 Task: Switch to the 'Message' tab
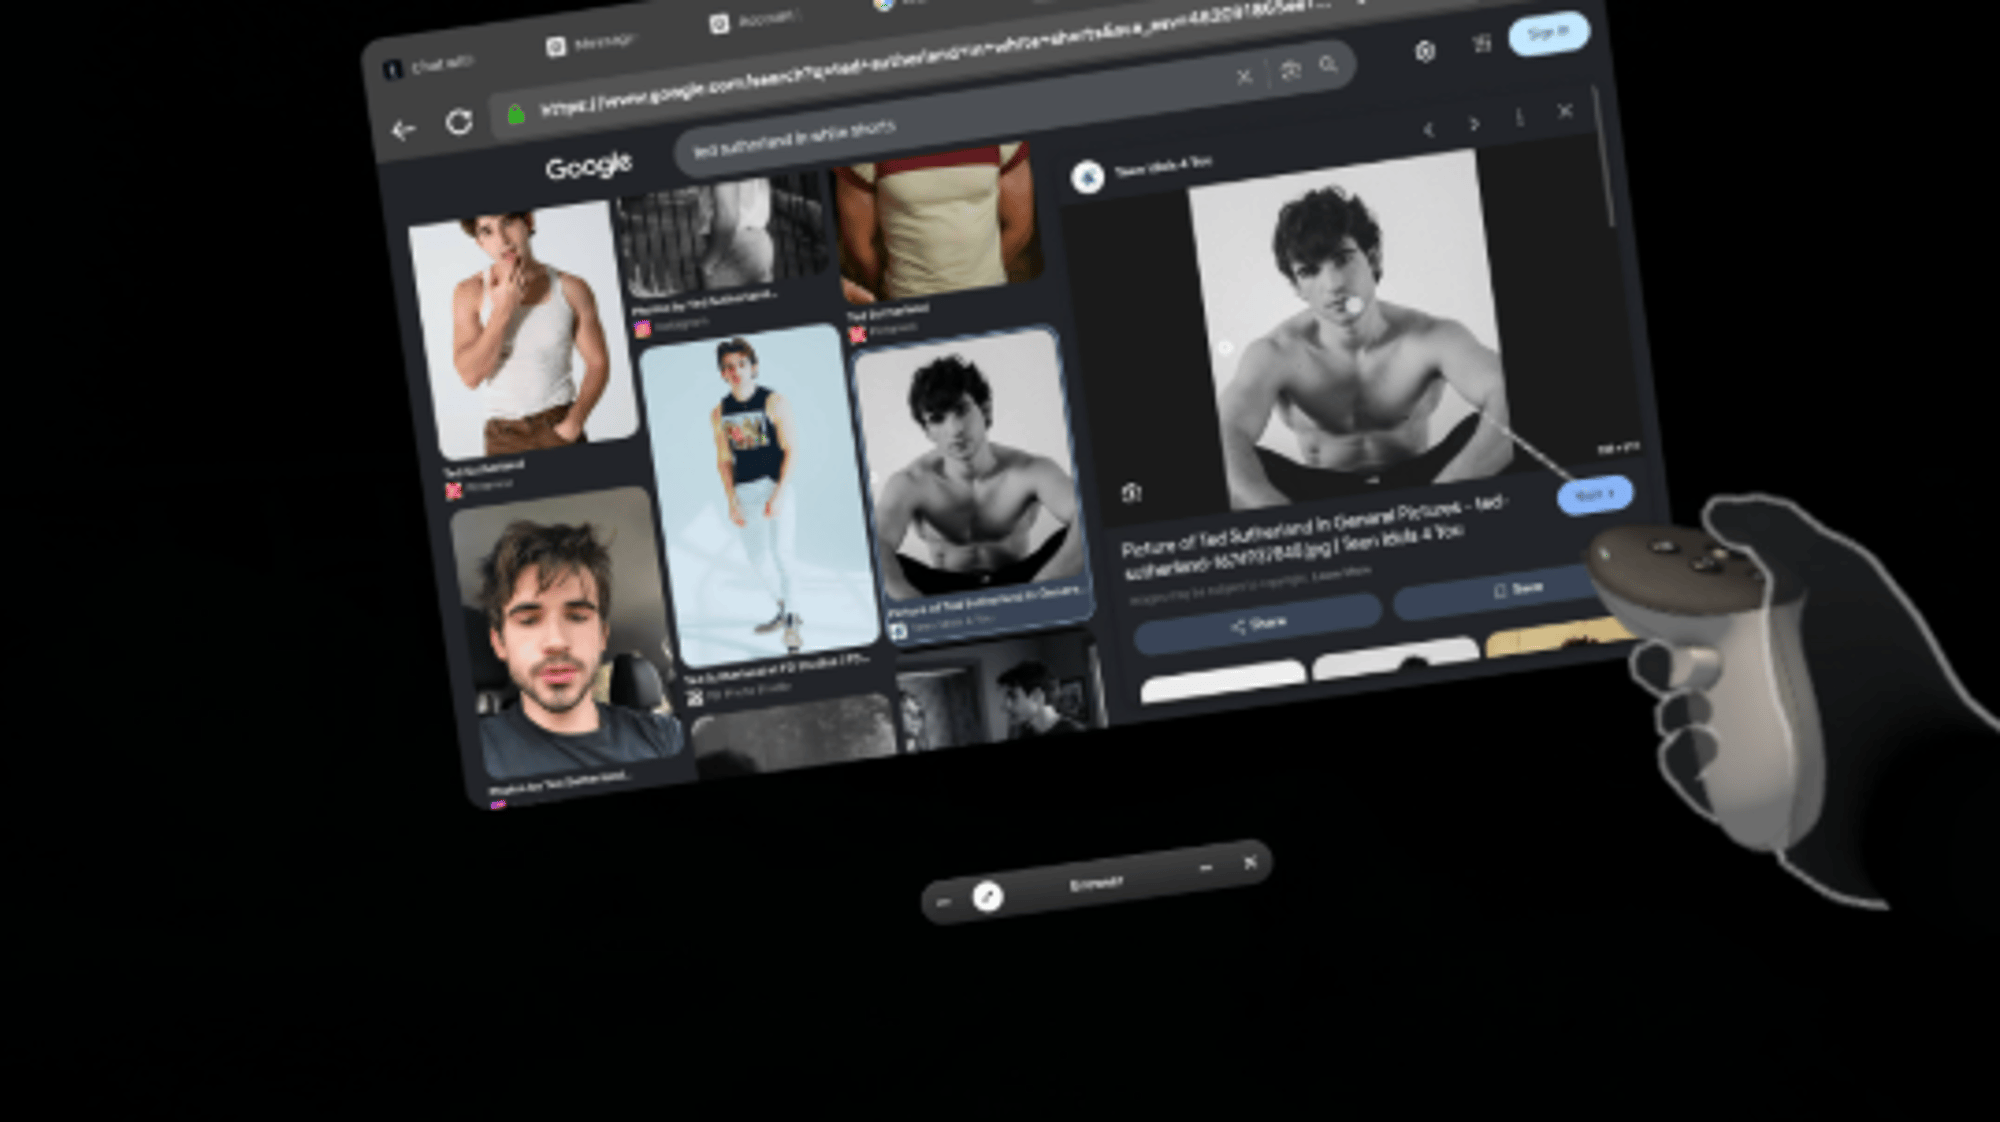590,43
